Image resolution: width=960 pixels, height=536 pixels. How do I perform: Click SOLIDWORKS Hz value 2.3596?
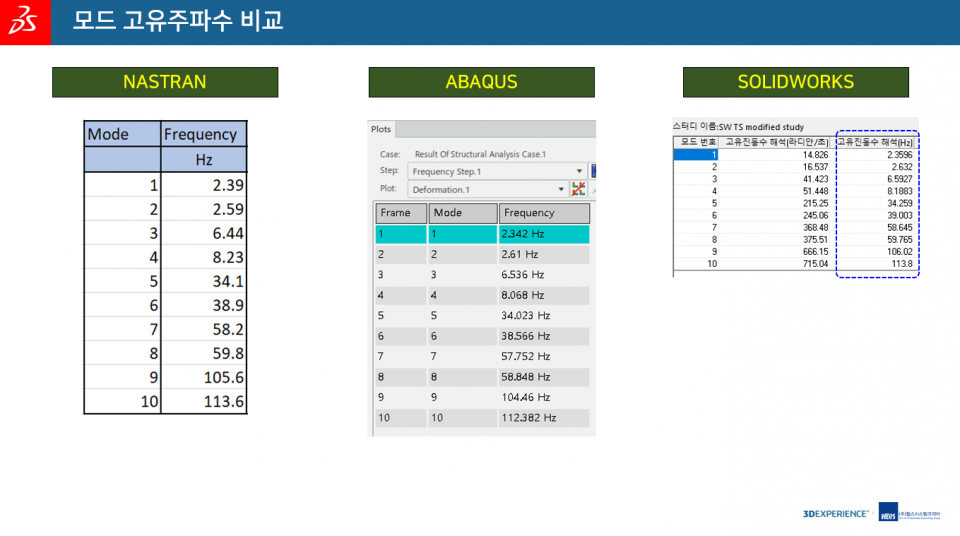click(899, 155)
